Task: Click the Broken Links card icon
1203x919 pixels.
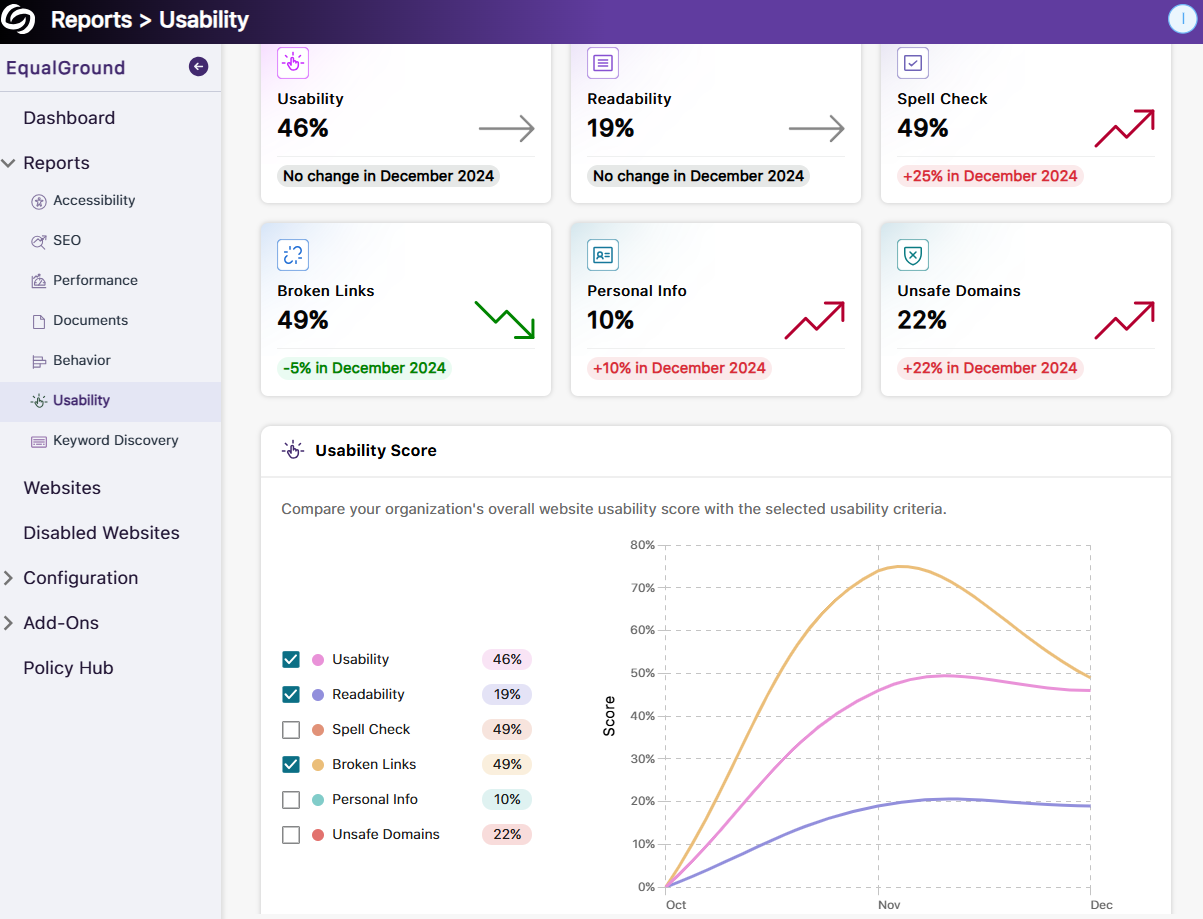Action: (x=293, y=255)
